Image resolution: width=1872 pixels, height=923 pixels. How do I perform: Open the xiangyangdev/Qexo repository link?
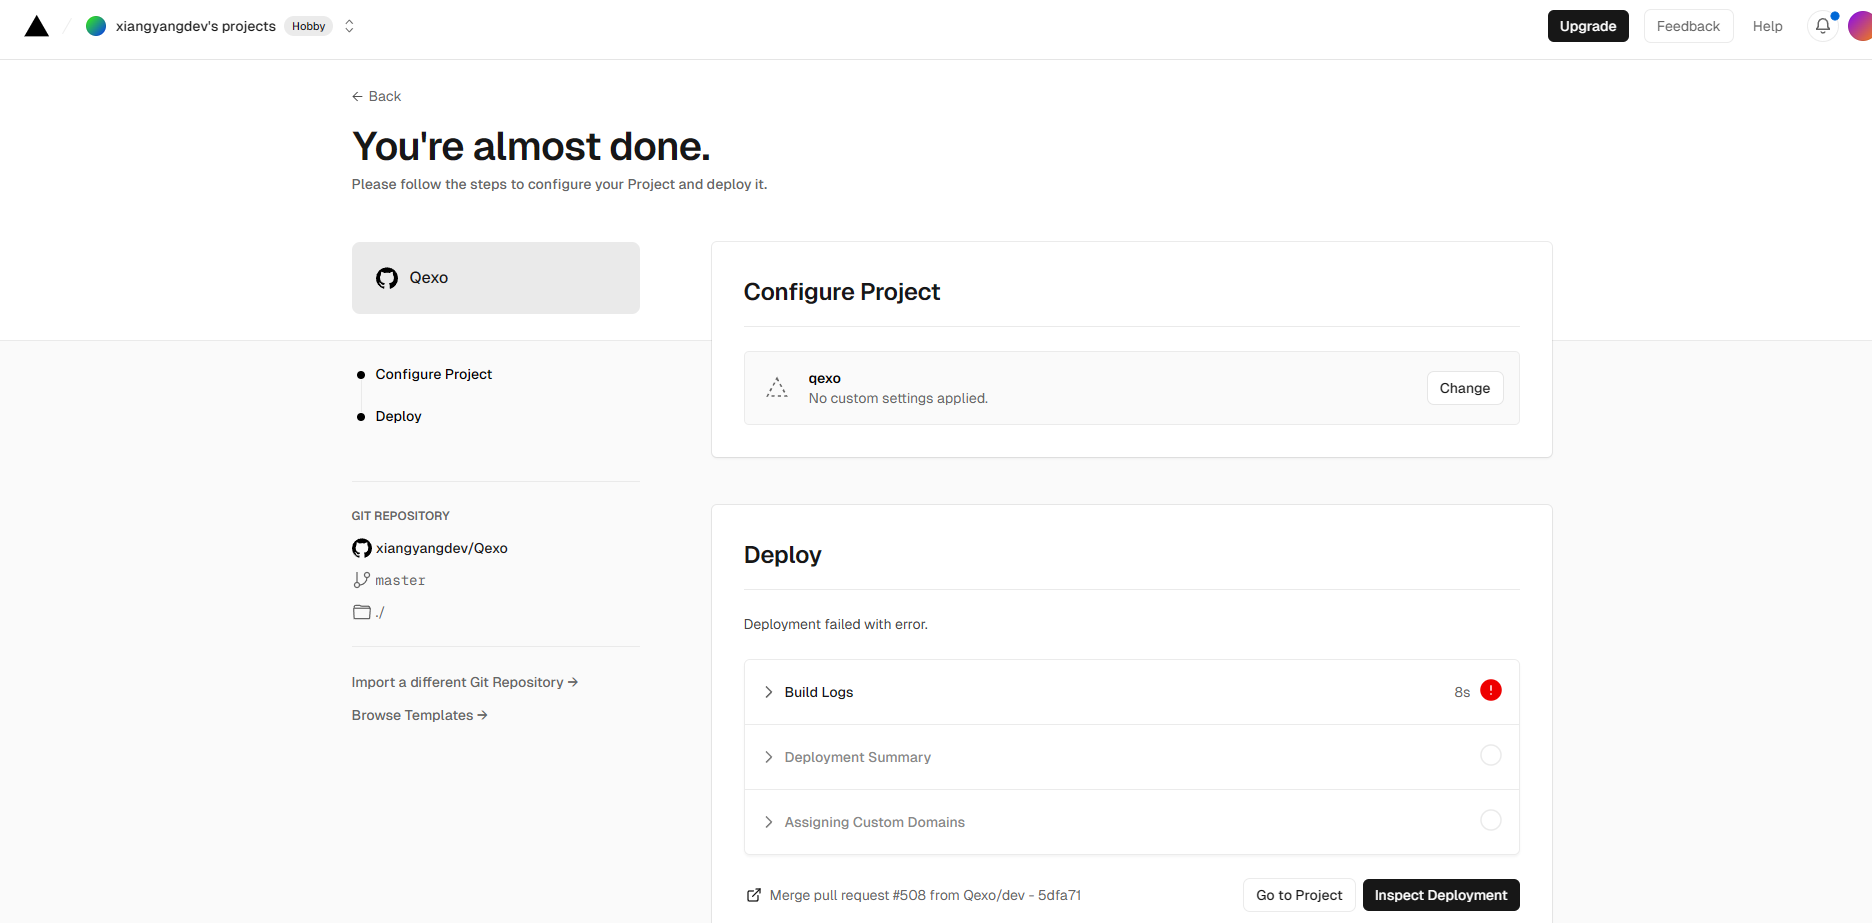point(441,548)
